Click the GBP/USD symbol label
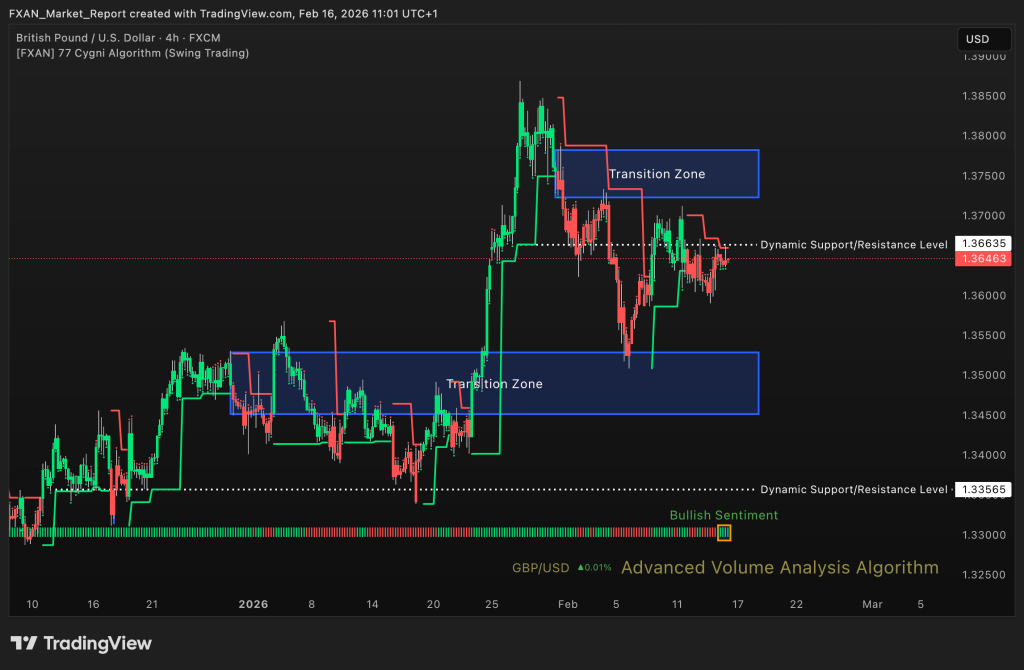 click(x=540, y=568)
